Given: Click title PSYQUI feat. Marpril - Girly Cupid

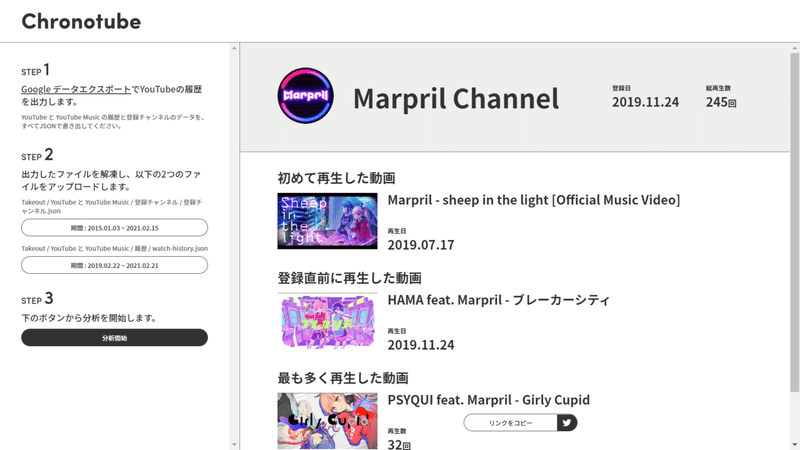Looking at the screenshot, I should (489, 400).
